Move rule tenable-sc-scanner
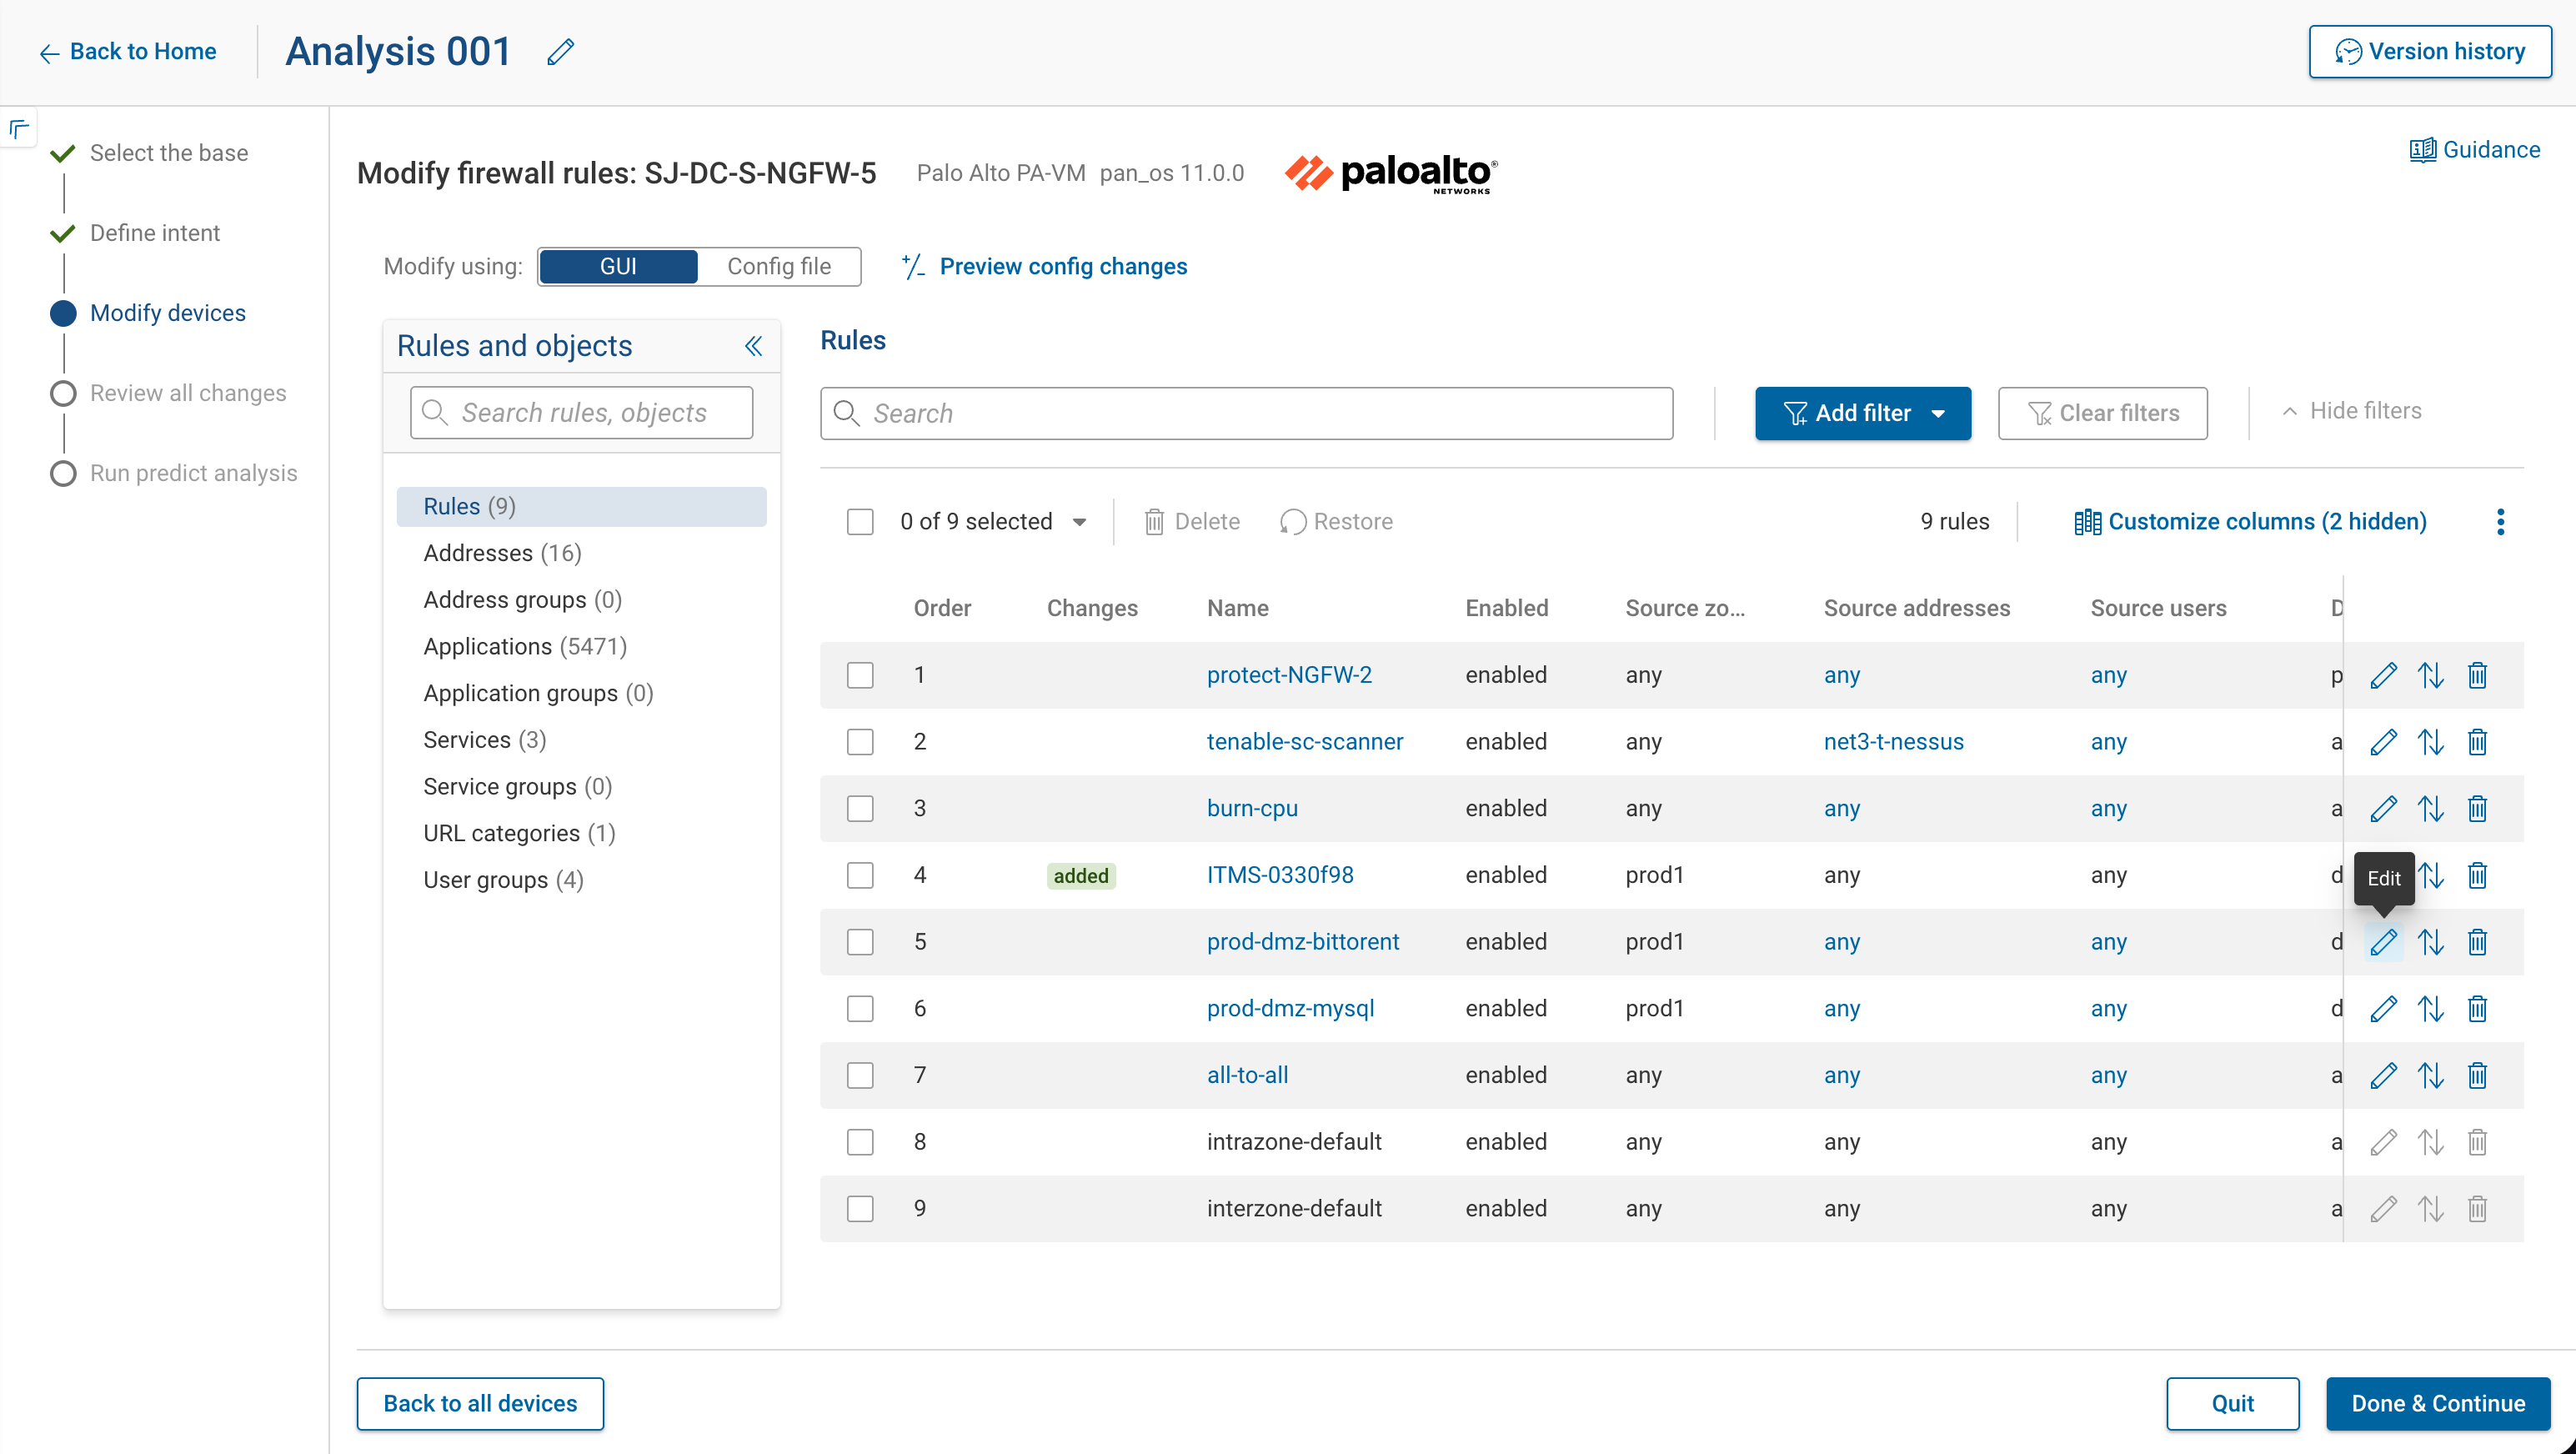Screen dimensions: 2576x1454 2431,742
